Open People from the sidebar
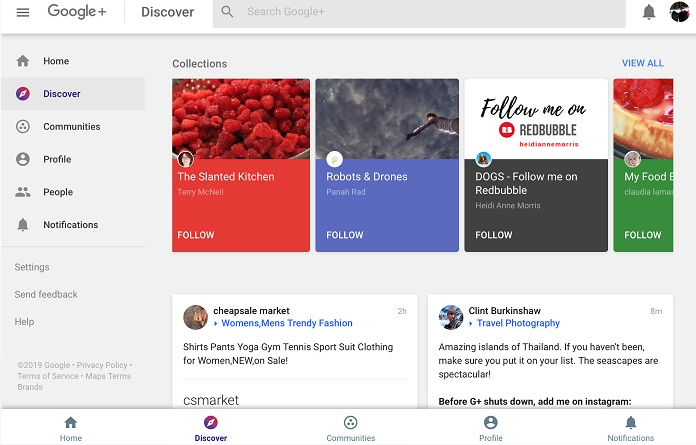696x445 pixels. [73, 192]
